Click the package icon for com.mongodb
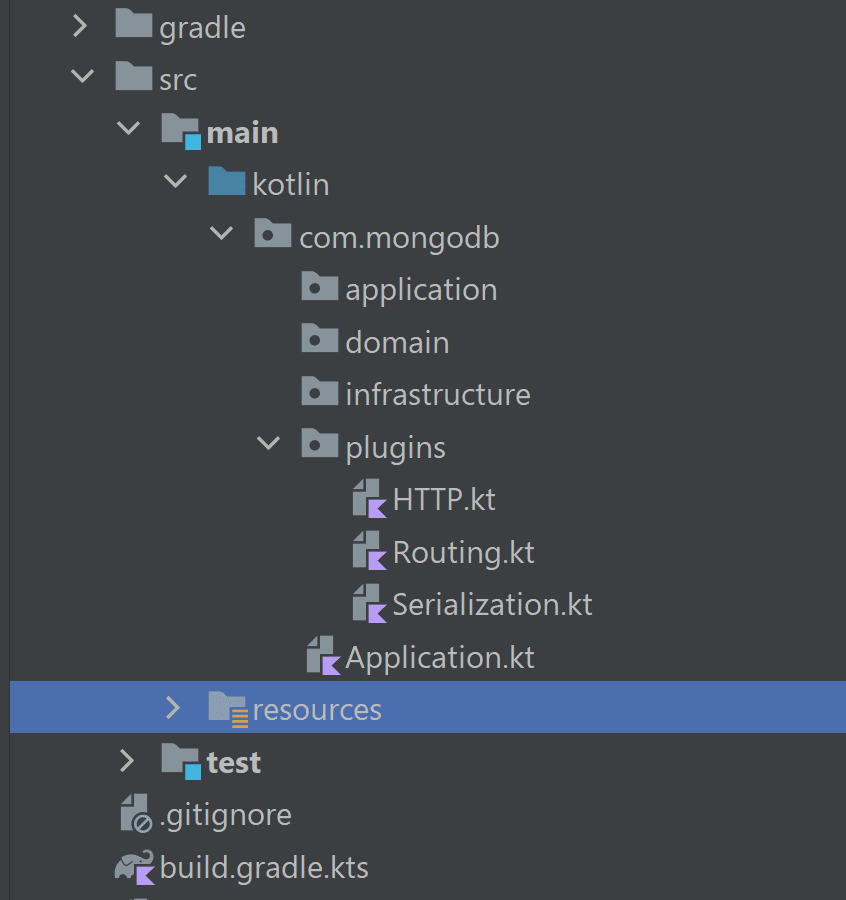The image size is (846, 900). point(271,234)
